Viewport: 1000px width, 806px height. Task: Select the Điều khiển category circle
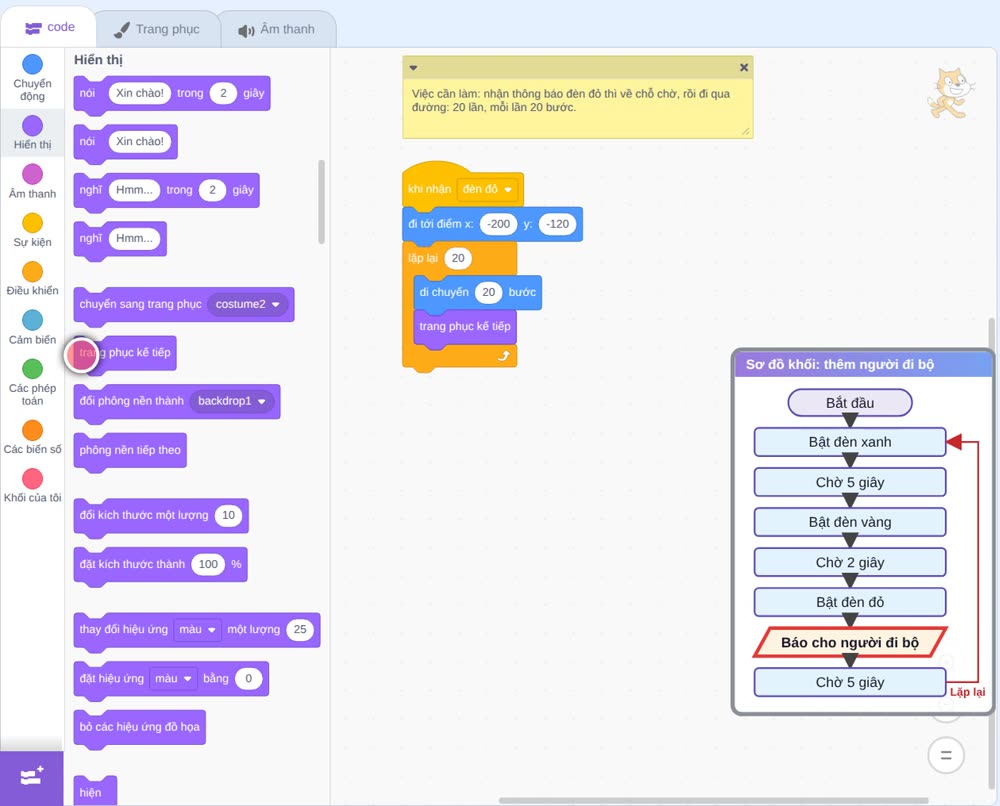coord(33,272)
